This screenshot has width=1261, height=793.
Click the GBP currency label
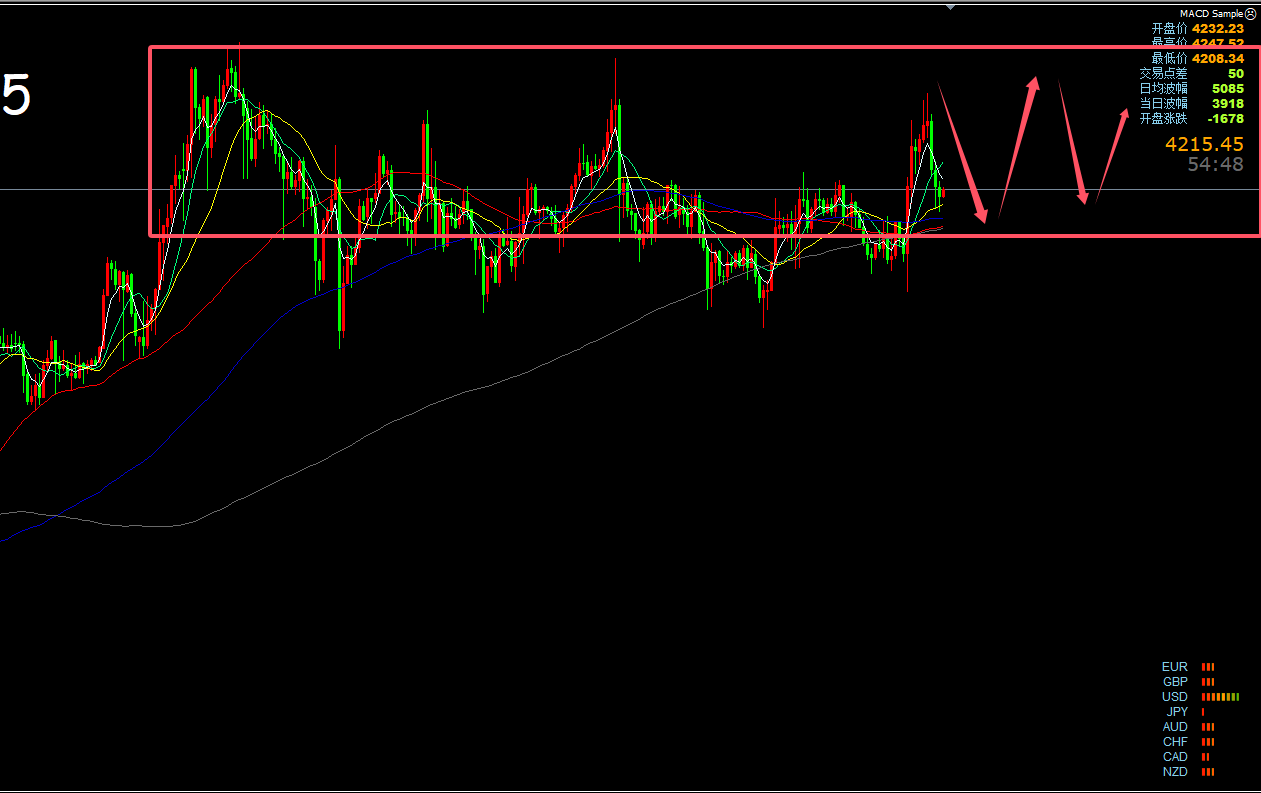click(1175, 682)
